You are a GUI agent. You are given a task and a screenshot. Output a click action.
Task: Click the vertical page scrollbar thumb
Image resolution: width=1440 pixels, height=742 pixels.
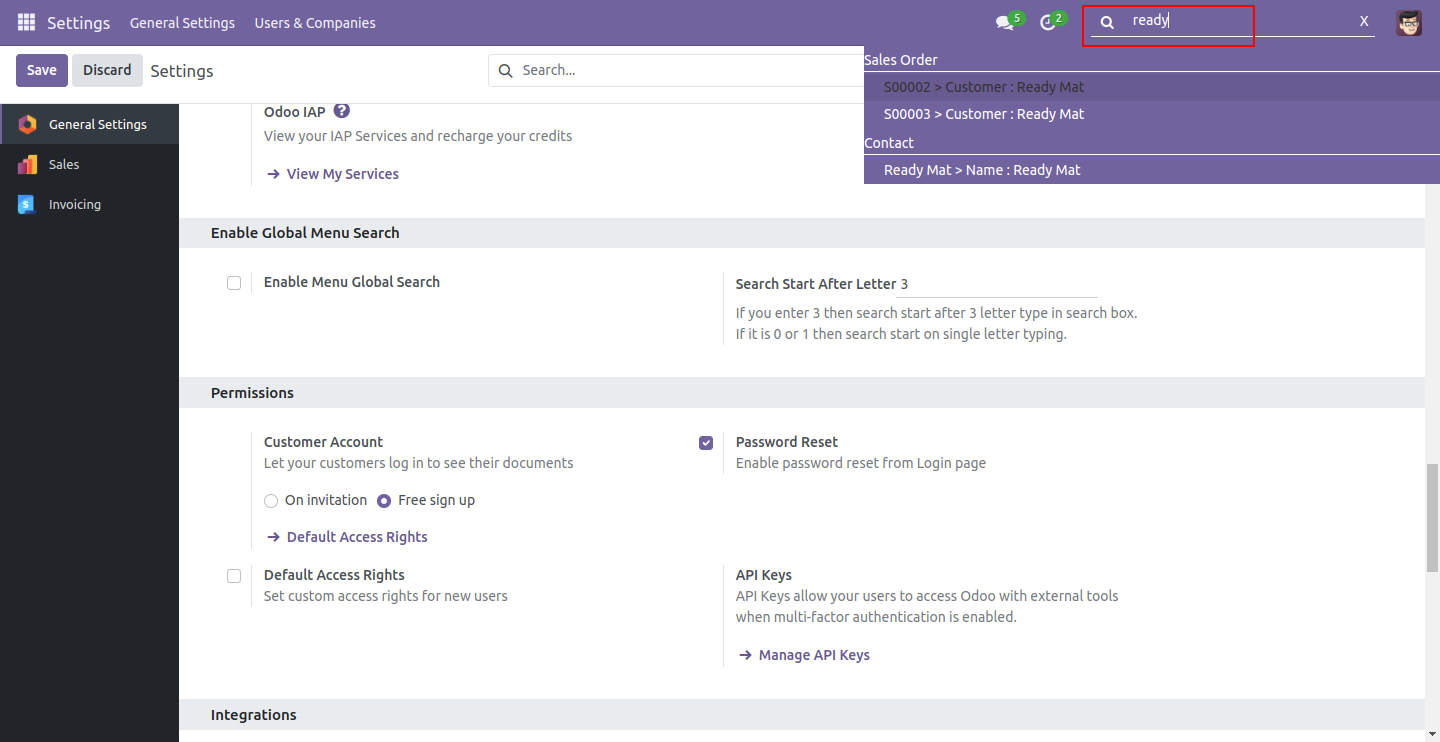coord(1432,517)
